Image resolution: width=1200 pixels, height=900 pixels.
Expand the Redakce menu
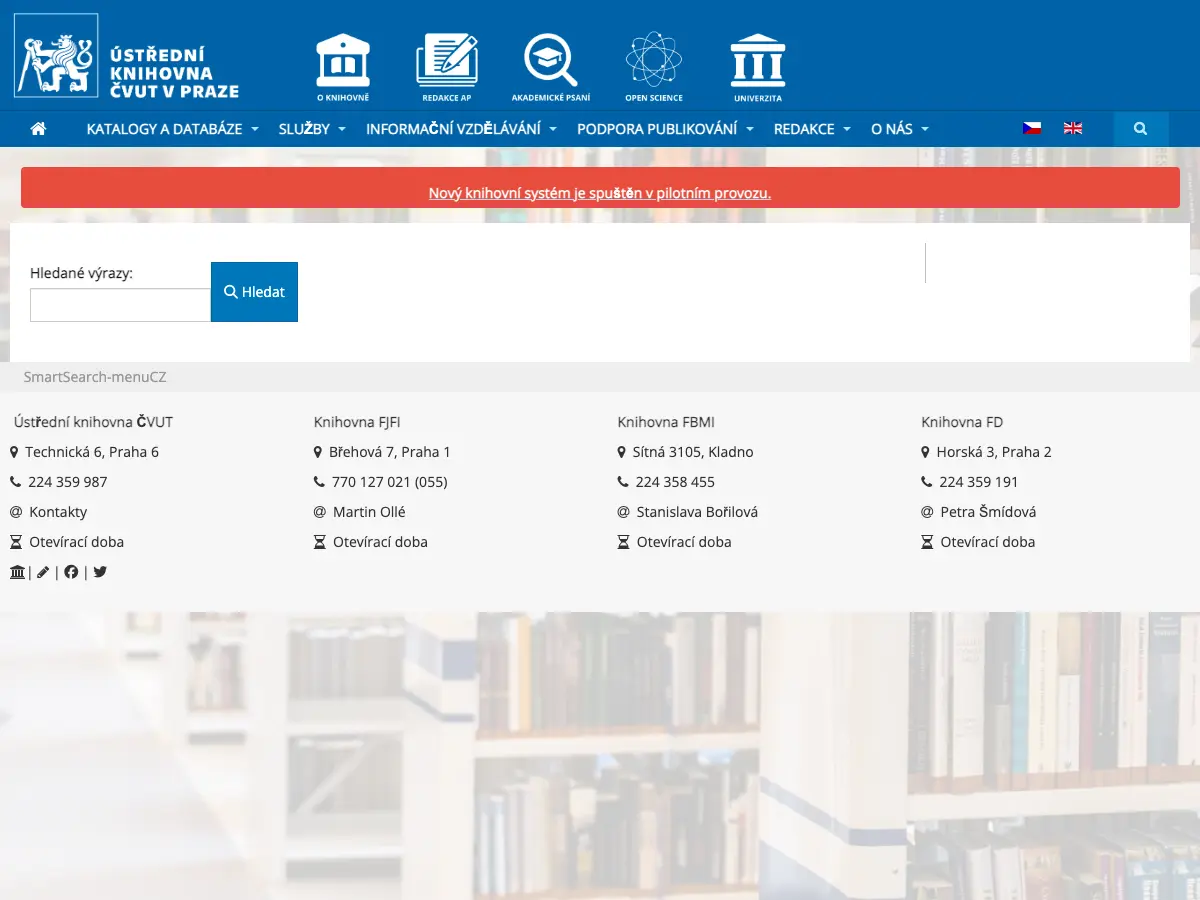tap(813, 129)
